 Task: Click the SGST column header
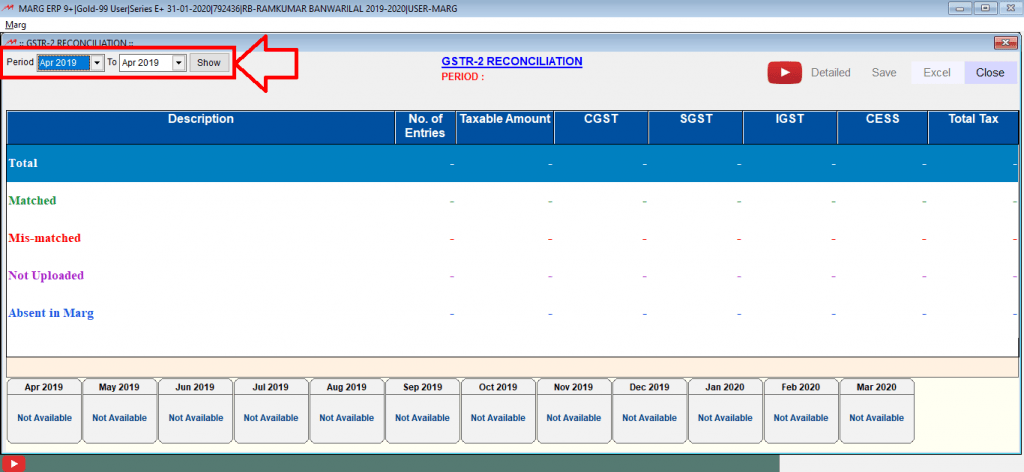click(696, 127)
